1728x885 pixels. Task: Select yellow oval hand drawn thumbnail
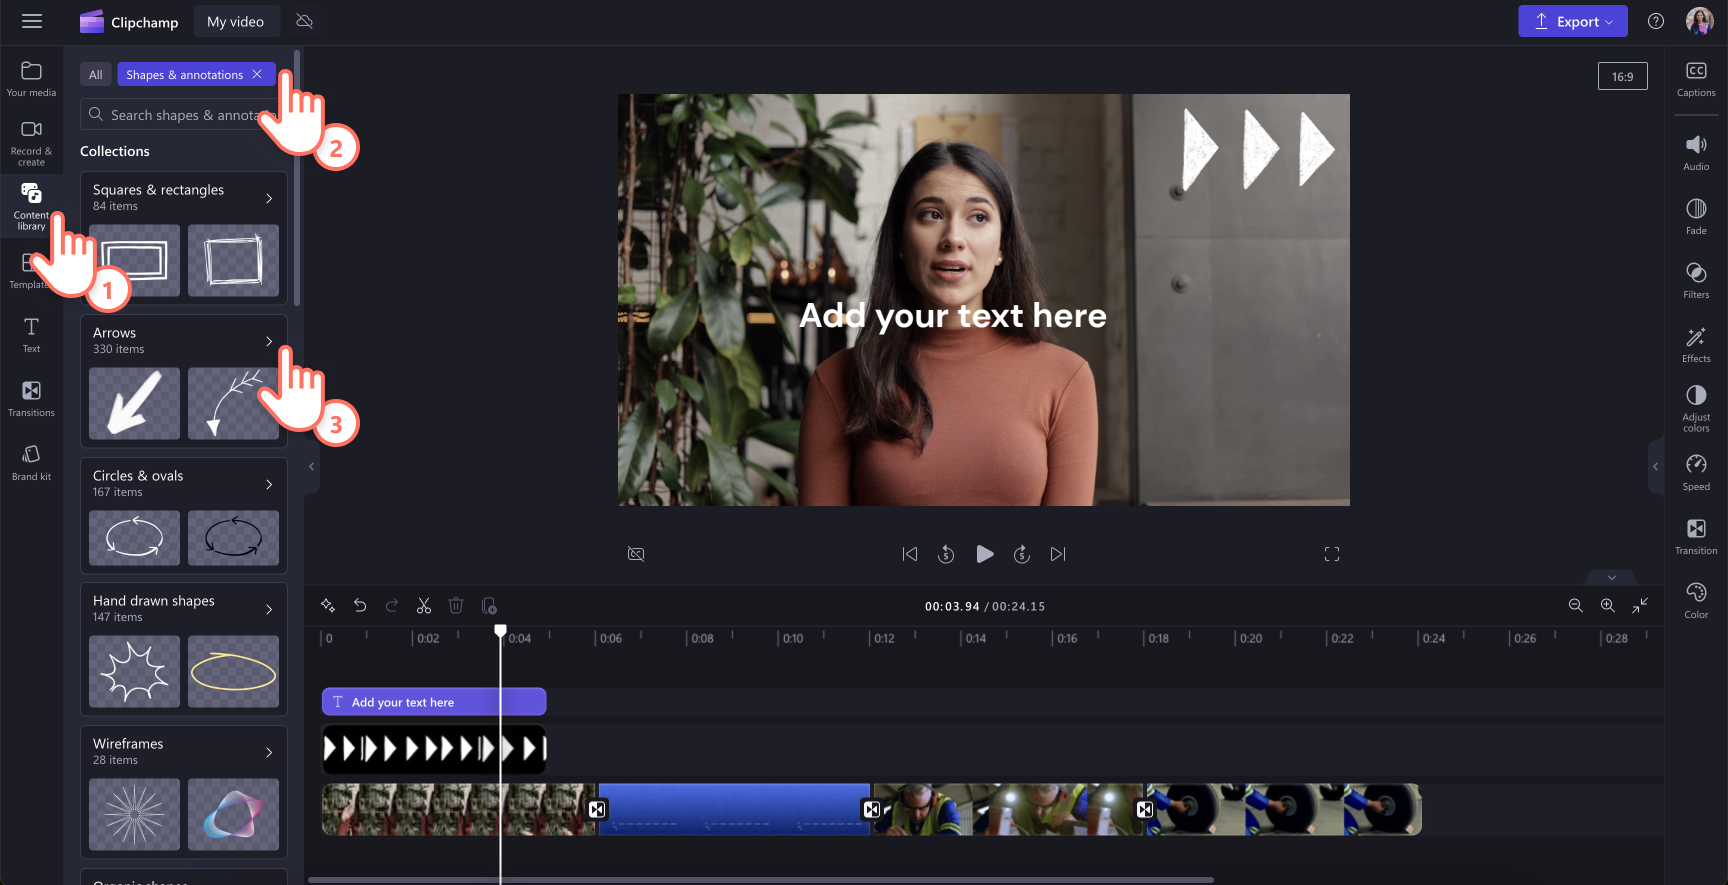point(233,671)
